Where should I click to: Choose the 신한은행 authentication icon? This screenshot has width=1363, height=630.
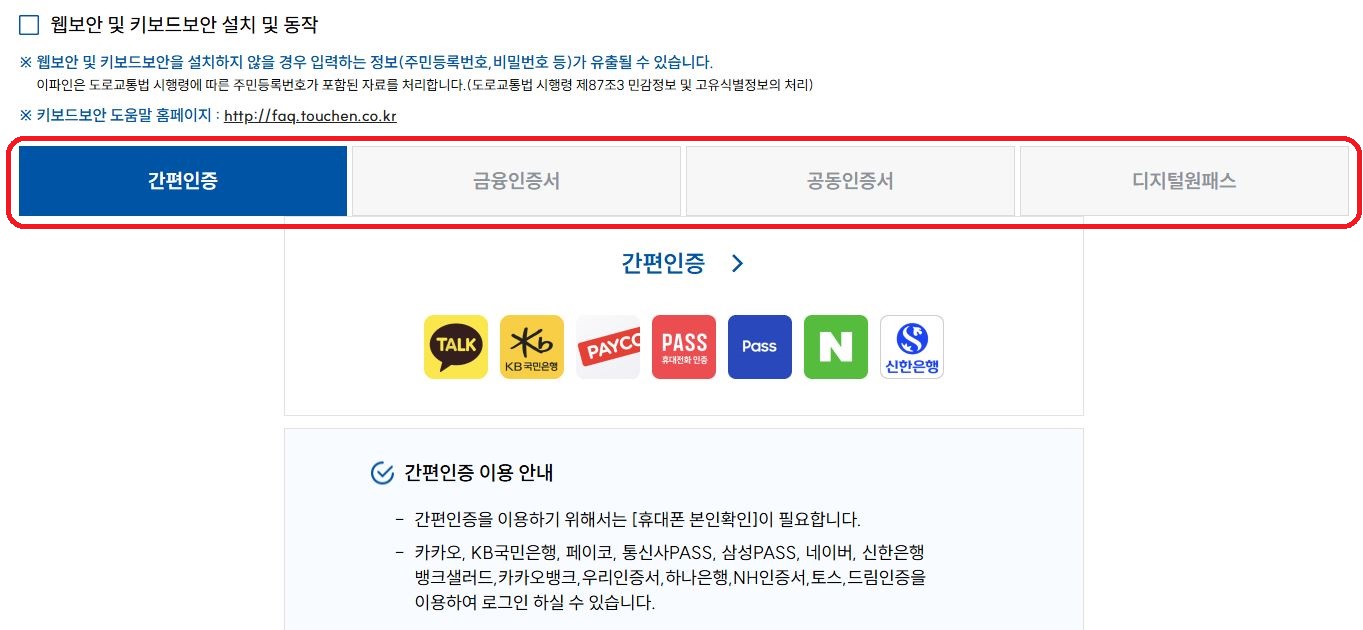pyautogui.click(x=912, y=347)
